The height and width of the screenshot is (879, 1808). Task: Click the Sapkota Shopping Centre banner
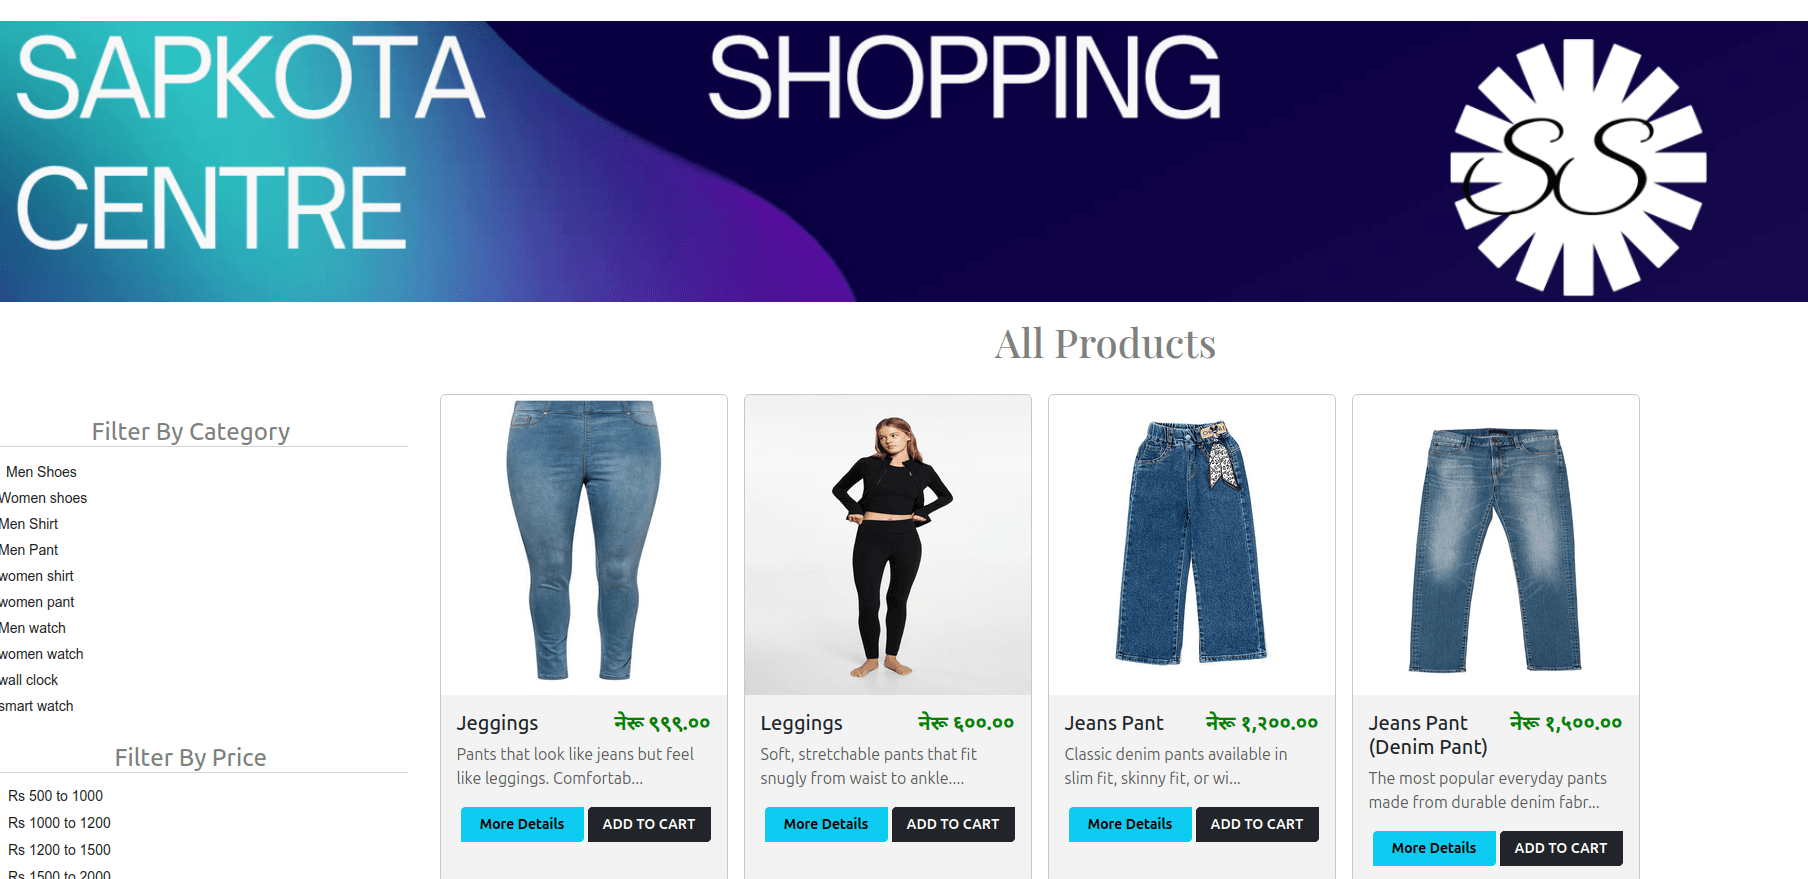point(904,161)
